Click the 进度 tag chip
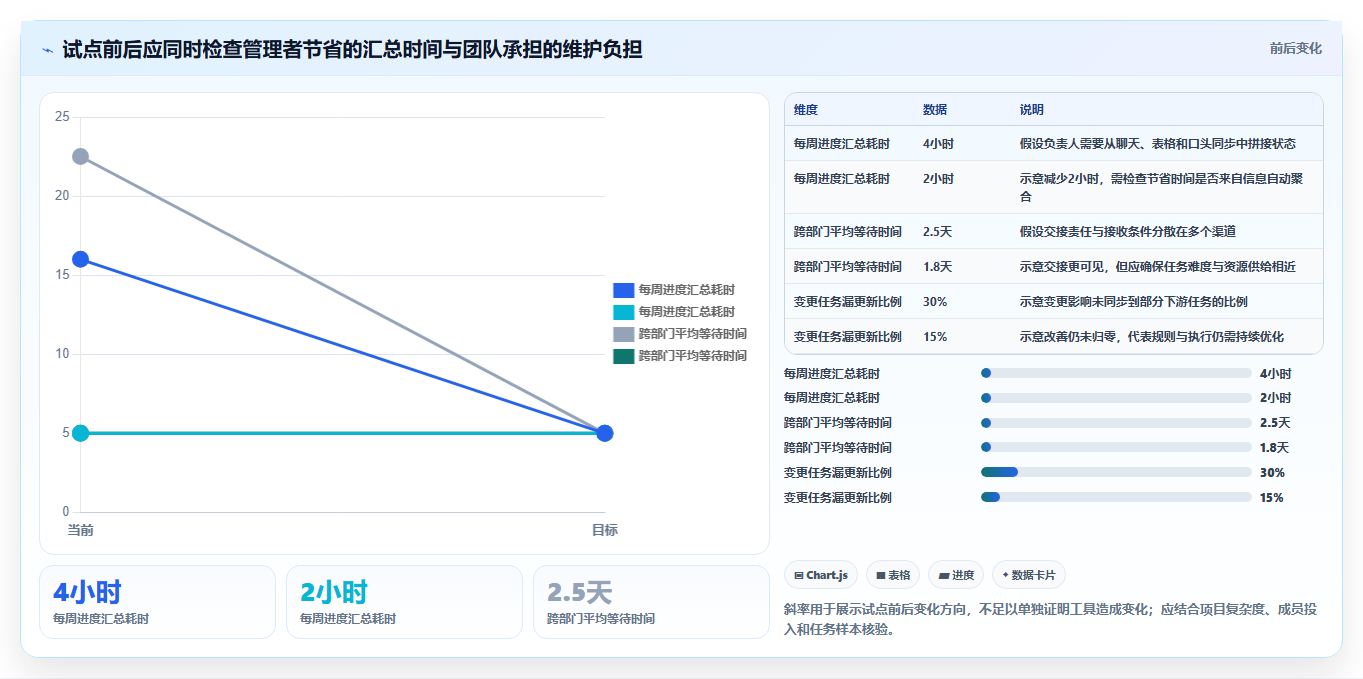The width and height of the screenshot is (1363, 679). [956, 575]
